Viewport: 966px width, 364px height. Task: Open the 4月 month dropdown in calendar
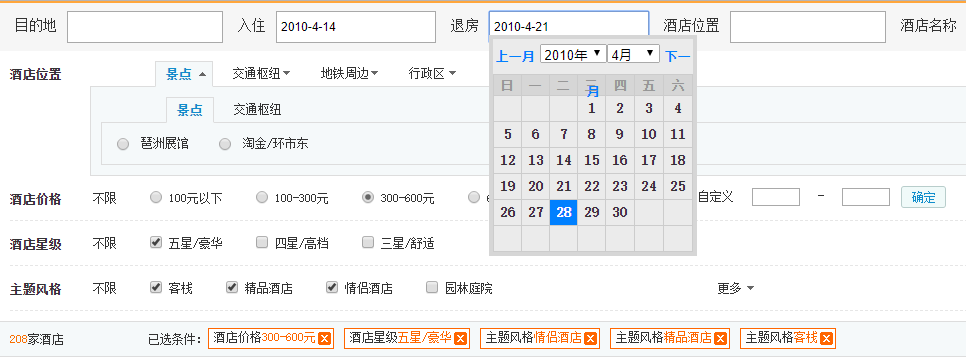(x=634, y=54)
